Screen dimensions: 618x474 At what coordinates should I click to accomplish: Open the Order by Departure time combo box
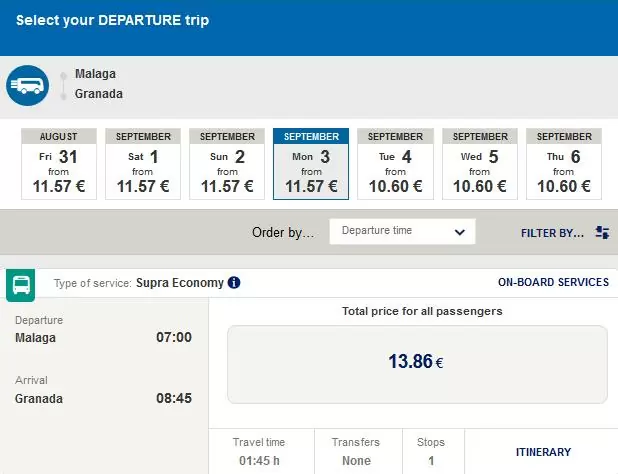tap(402, 232)
